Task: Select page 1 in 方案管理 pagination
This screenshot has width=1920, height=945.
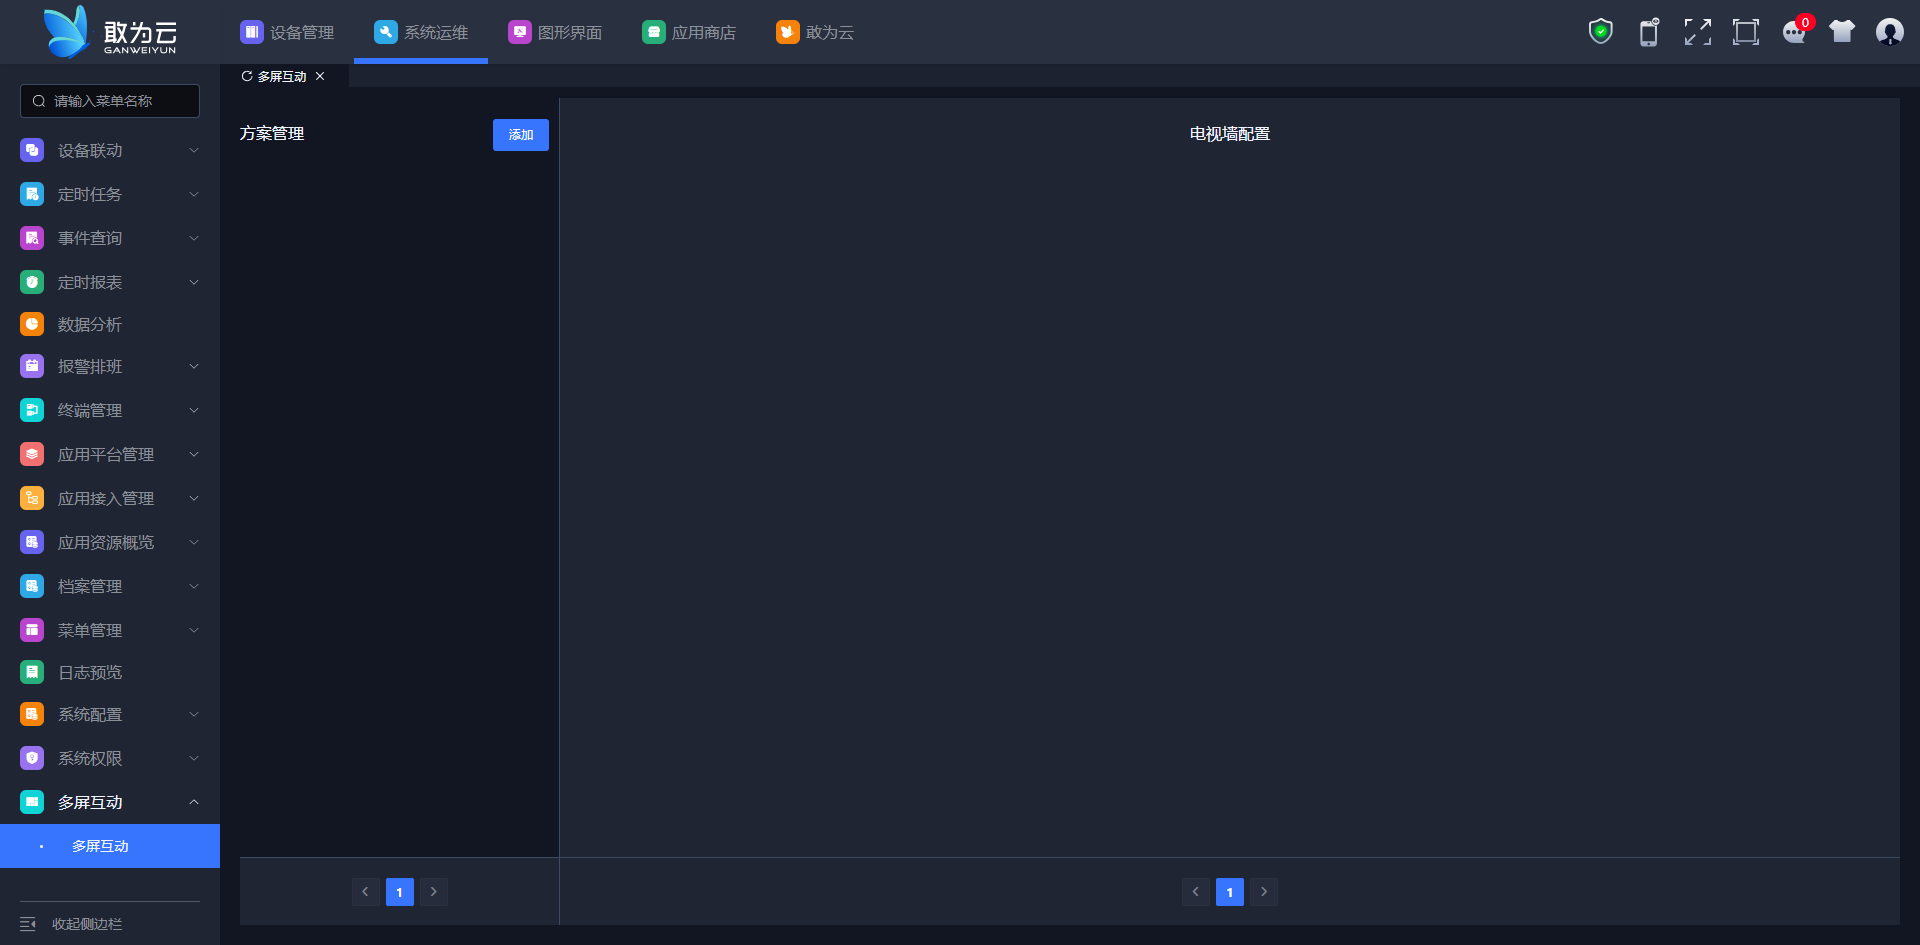Action: click(x=399, y=892)
